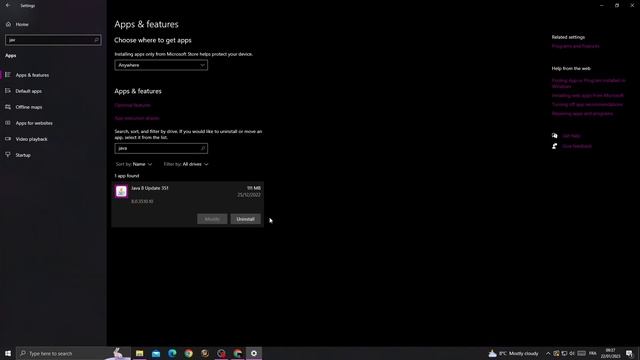
Task: Open the weather Mostly cloudy widget
Action: pos(513,353)
